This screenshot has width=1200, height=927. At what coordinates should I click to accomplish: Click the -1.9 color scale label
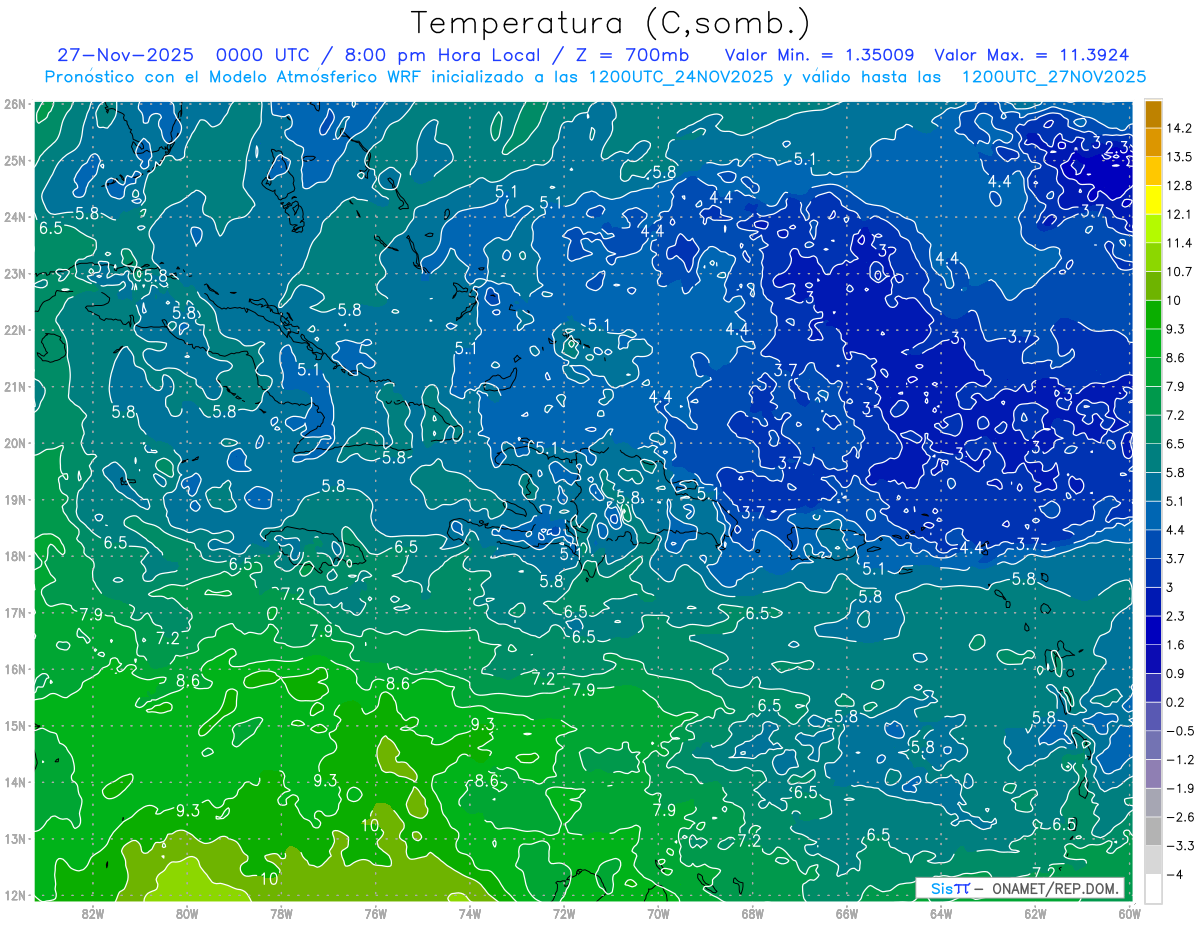tap(1179, 788)
